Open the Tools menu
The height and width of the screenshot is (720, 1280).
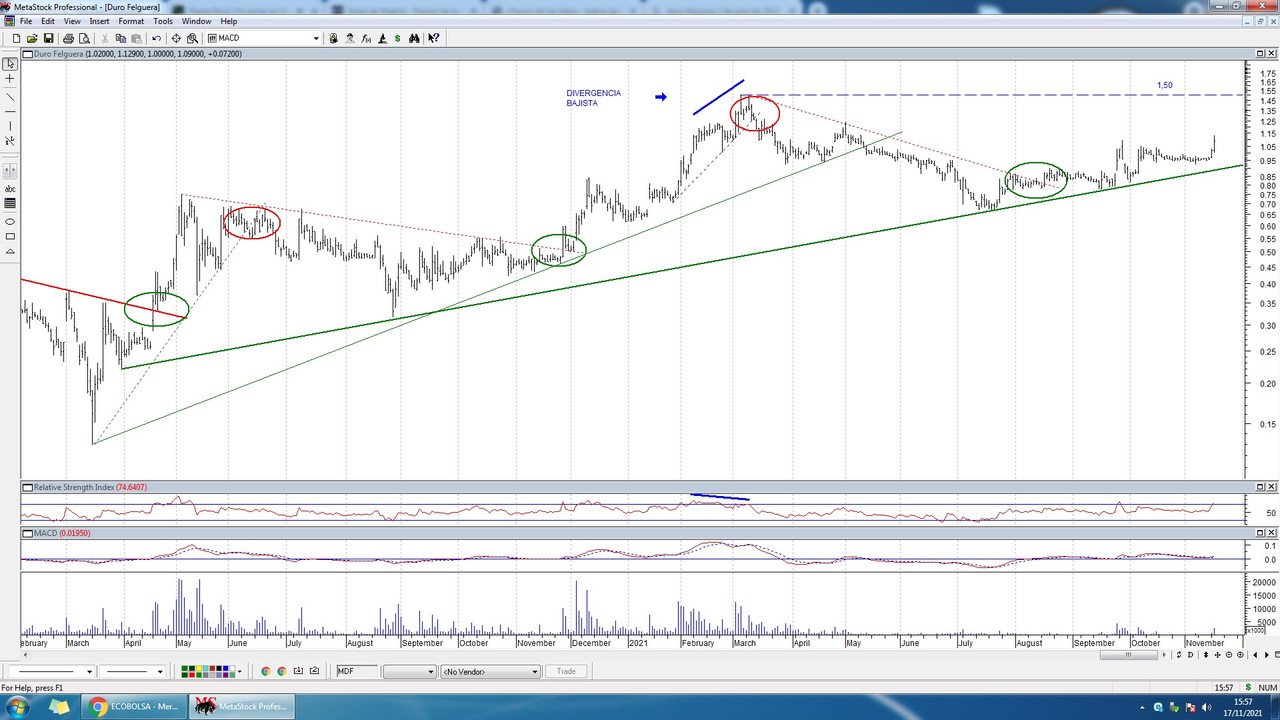(x=163, y=21)
